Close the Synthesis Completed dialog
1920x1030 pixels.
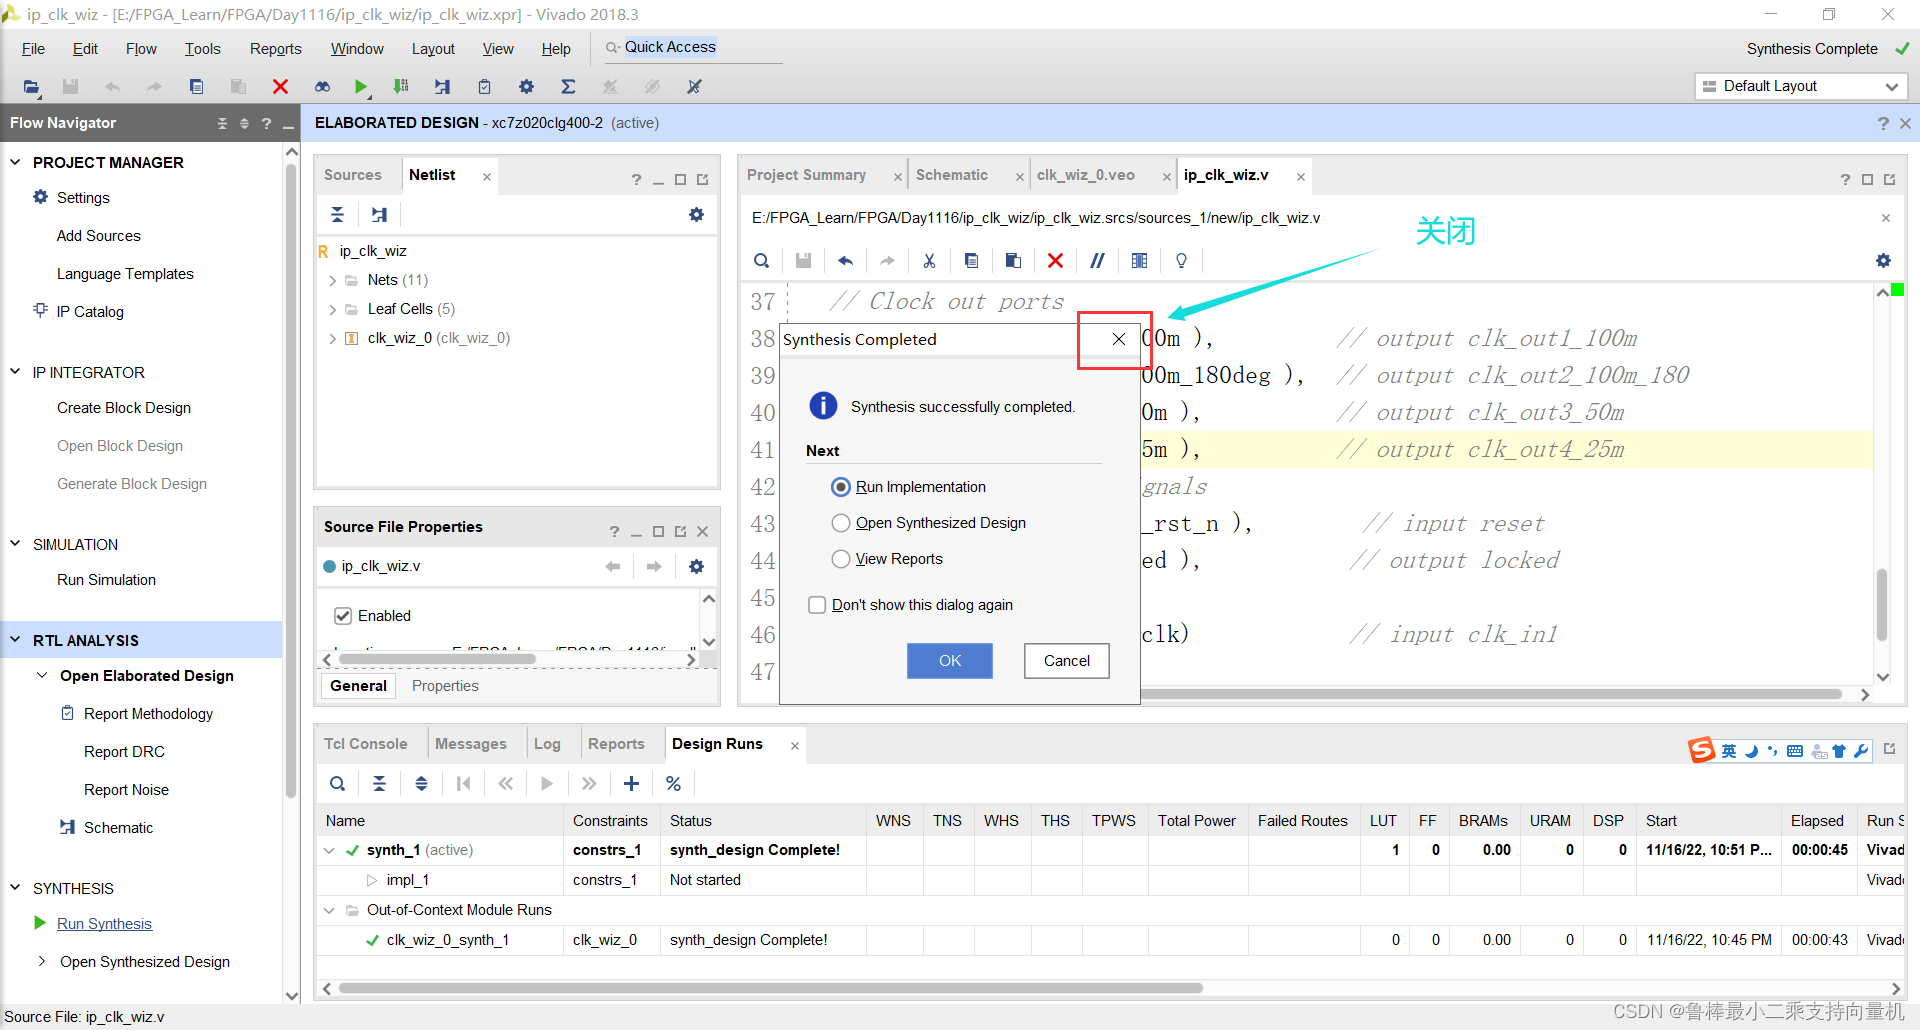coord(1119,339)
